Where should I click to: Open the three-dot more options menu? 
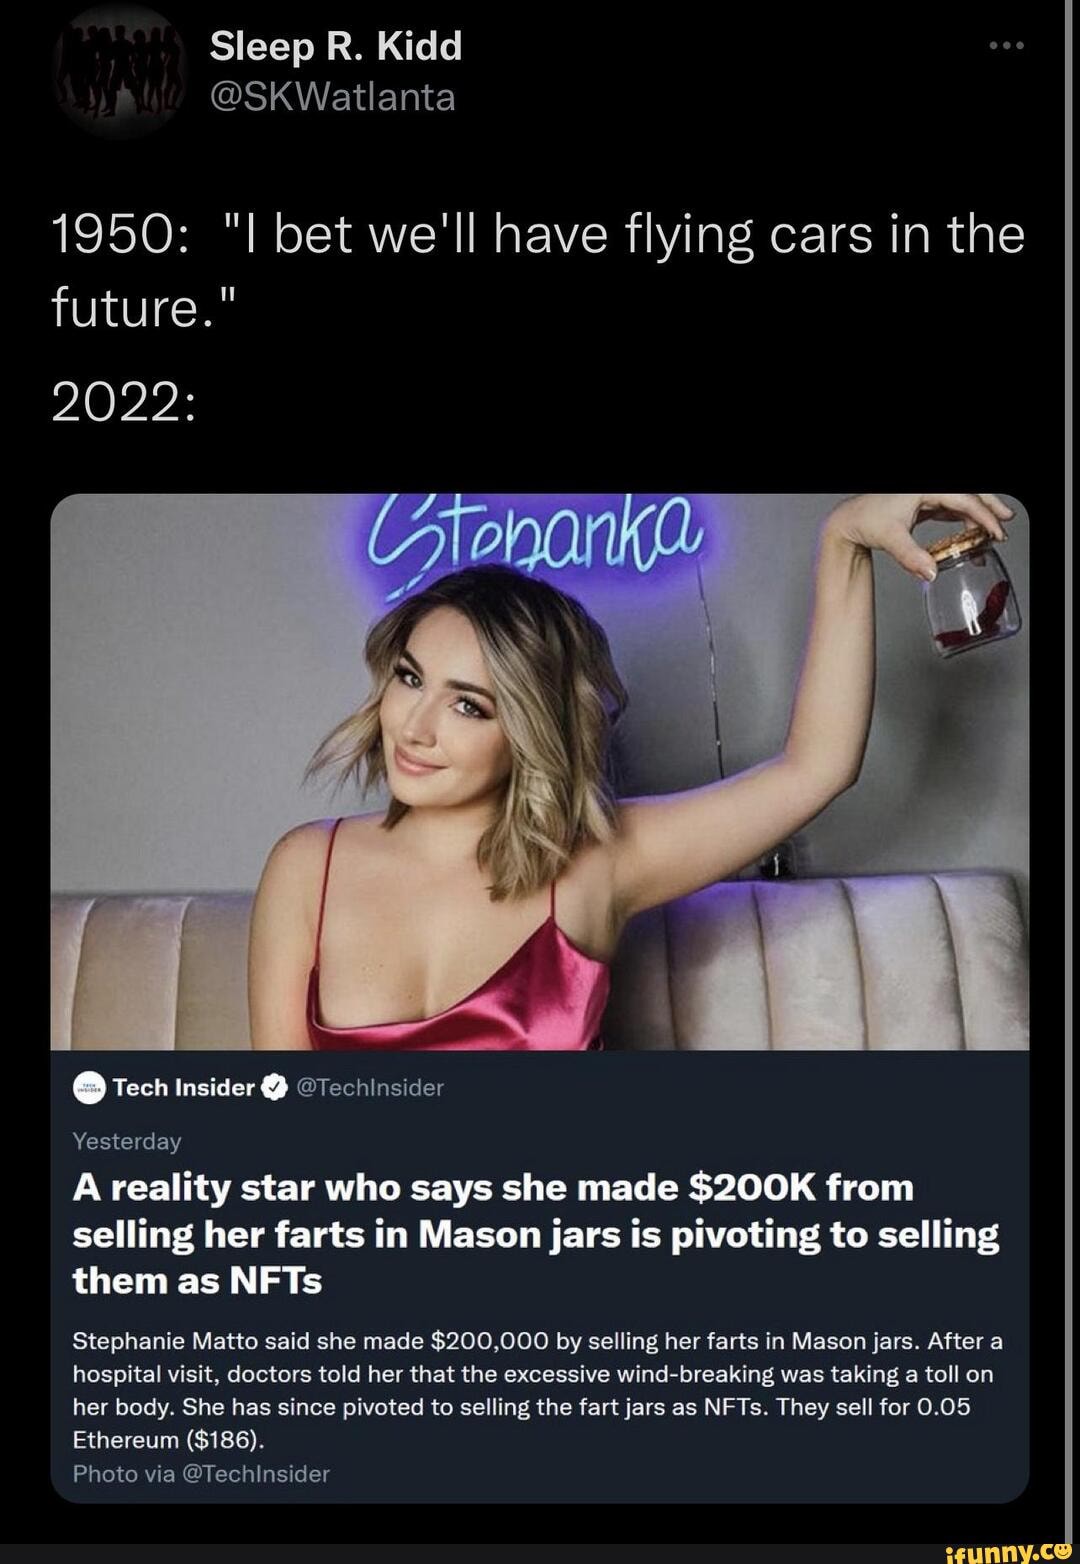[x=1004, y=46]
